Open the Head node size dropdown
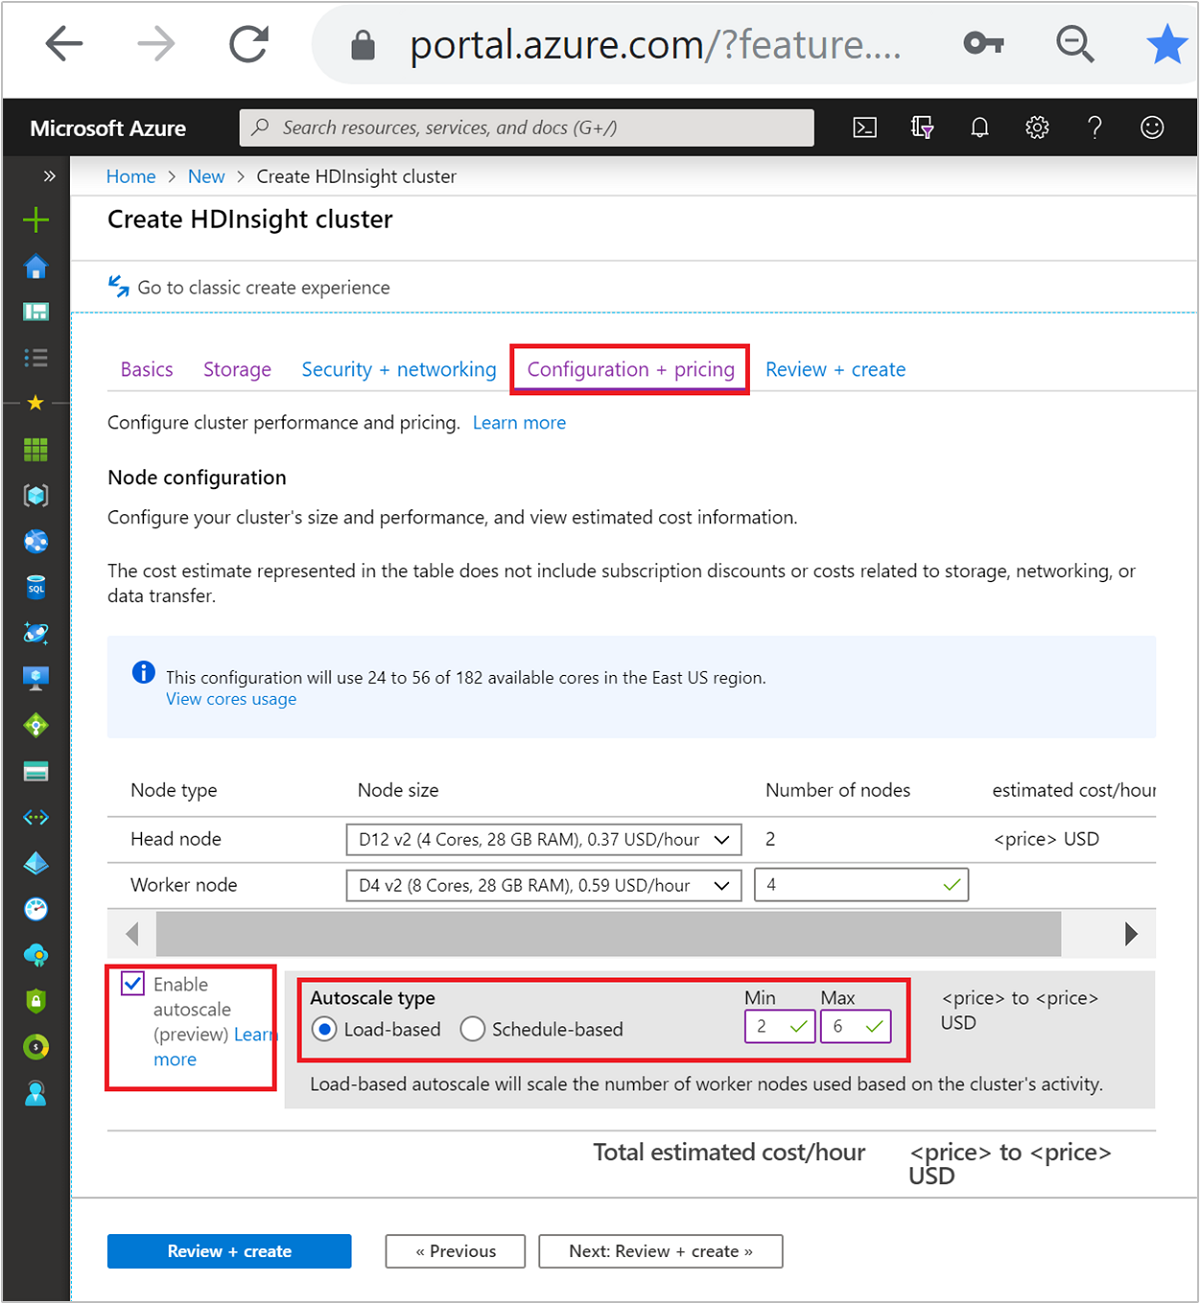This screenshot has width=1200, height=1304. (x=544, y=840)
